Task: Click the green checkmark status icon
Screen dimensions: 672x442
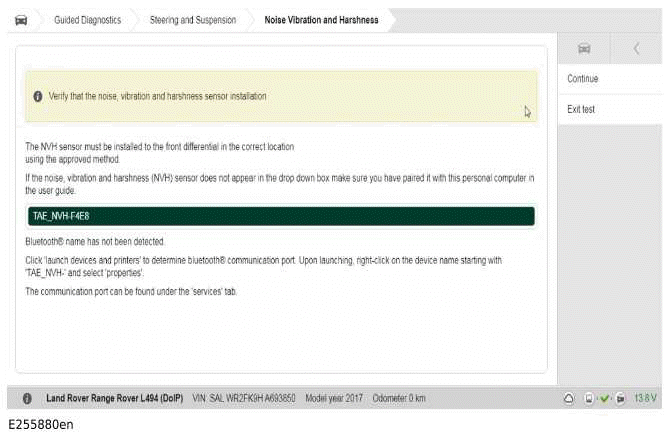Action: pyautogui.click(x=605, y=398)
